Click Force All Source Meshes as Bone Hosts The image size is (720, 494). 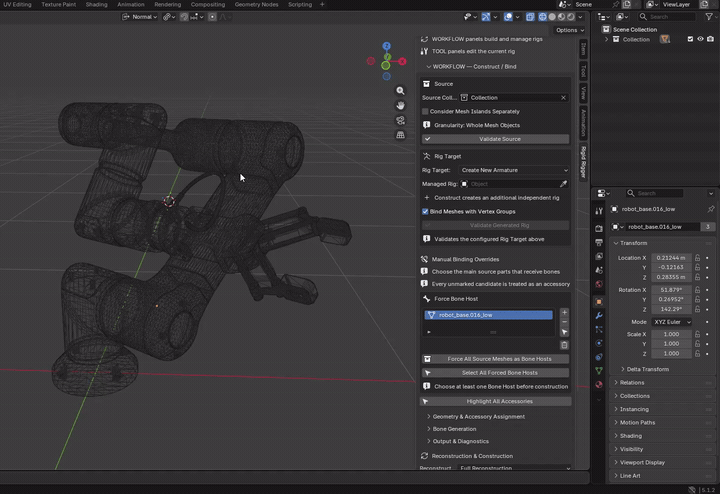tap(495, 359)
